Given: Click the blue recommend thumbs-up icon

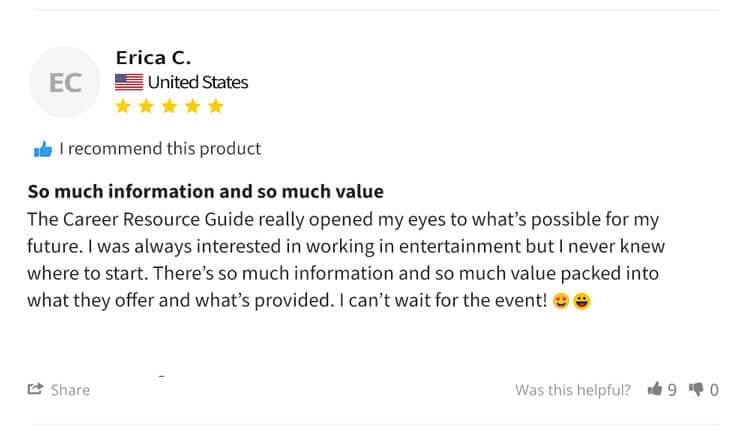Looking at the screenshot, I should pyautogui.click(x=43, y=150).
